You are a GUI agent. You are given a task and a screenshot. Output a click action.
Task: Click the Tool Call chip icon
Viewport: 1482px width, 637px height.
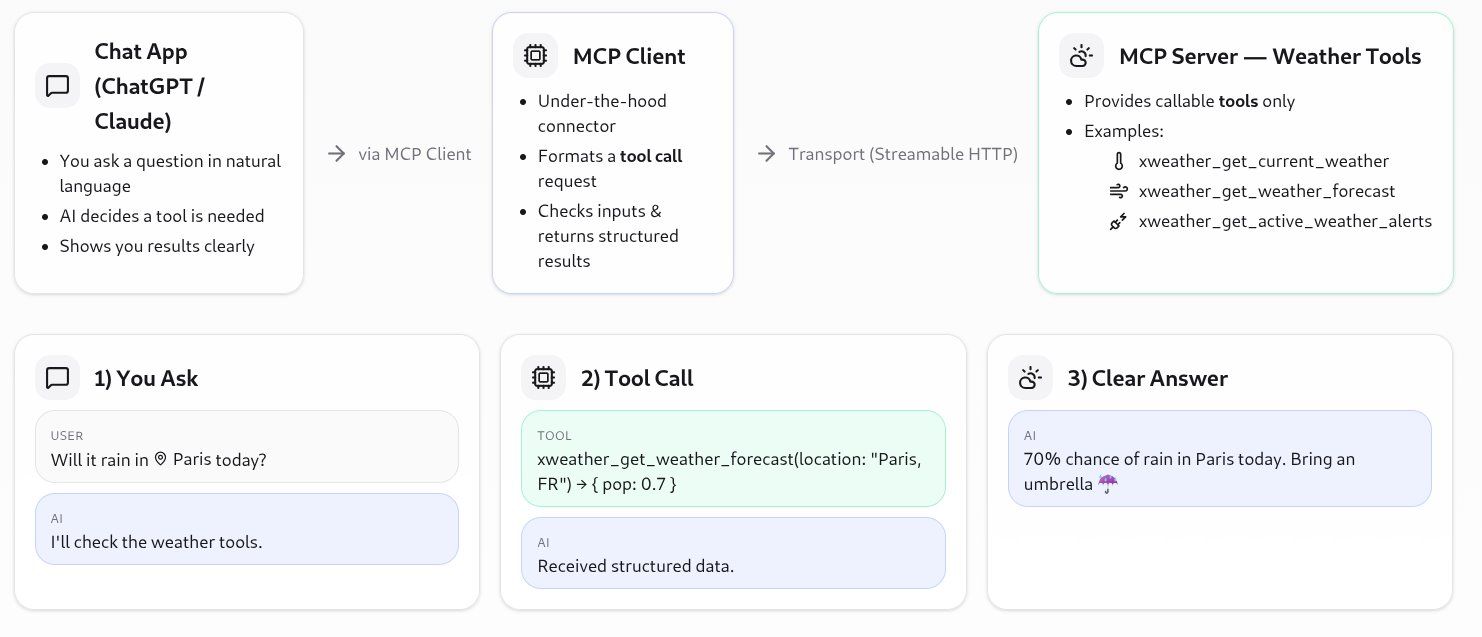pyautogui.click(x=543, y=378)
